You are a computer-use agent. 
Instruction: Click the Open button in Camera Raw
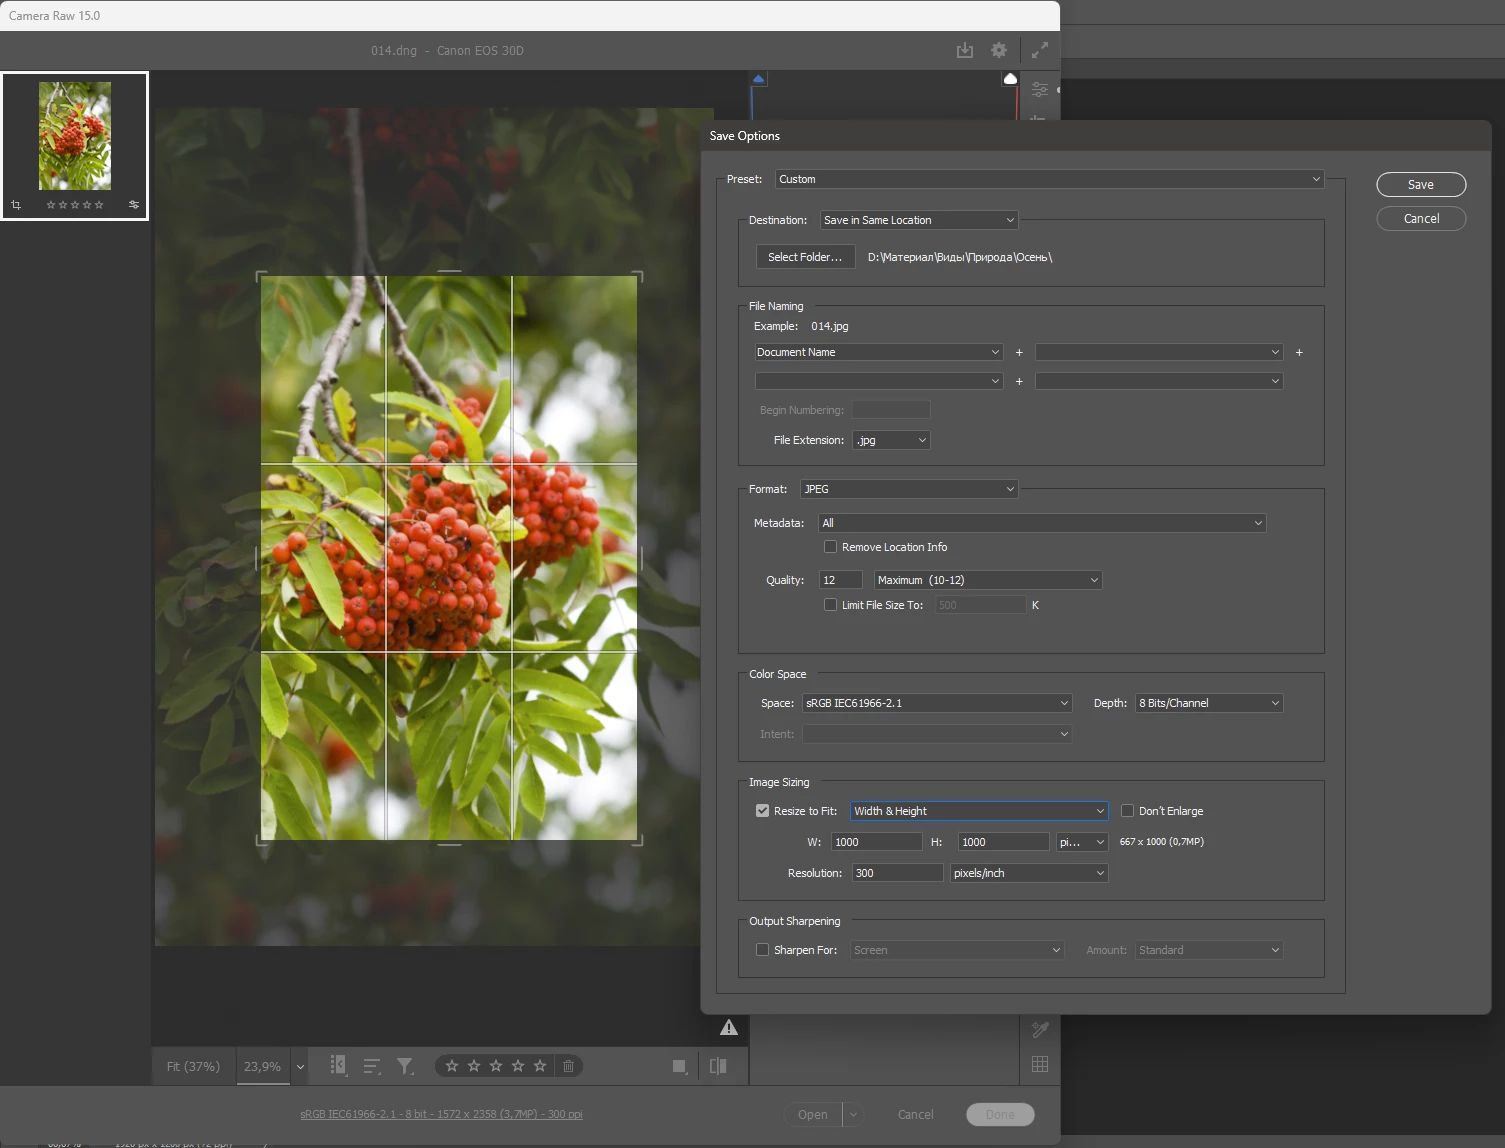click(813, 1114)
